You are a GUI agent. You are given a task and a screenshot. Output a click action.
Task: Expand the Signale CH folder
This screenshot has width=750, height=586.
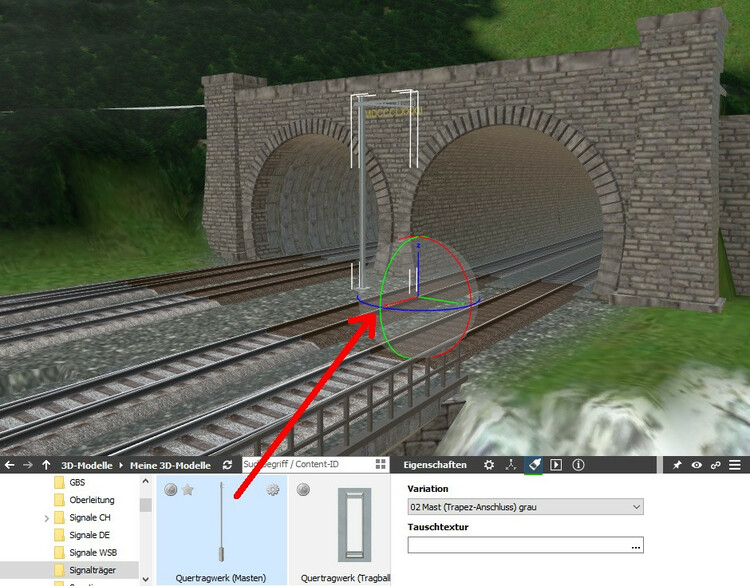point(46,518)
